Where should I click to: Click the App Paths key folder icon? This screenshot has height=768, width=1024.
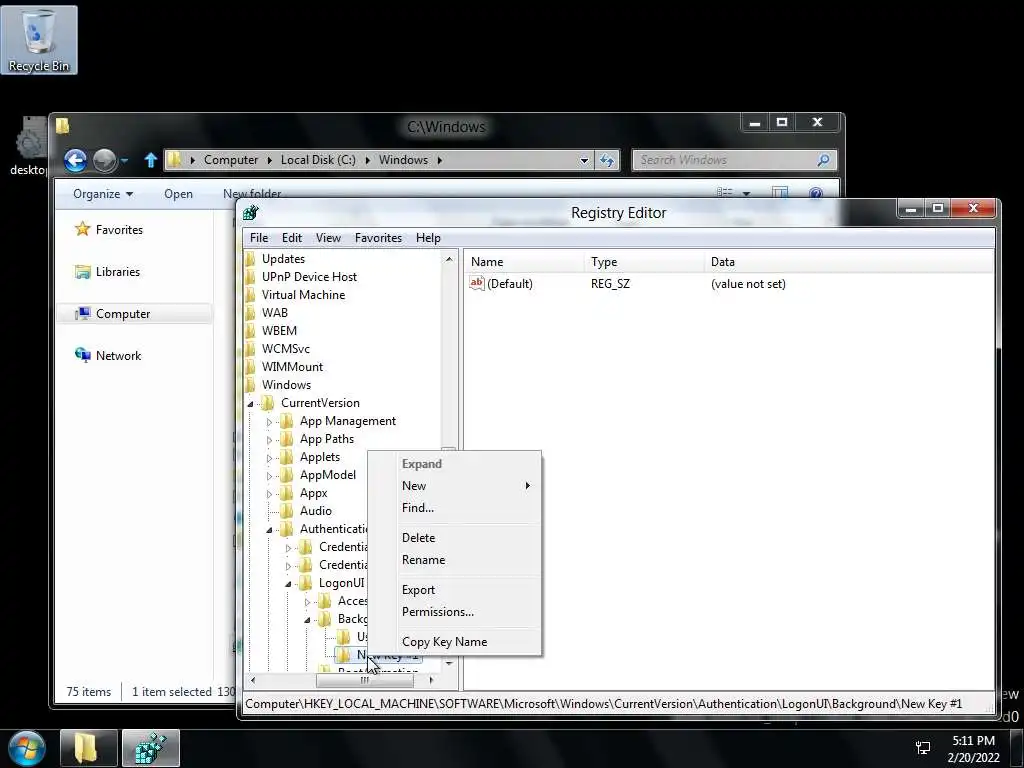[x=287, y=439]
